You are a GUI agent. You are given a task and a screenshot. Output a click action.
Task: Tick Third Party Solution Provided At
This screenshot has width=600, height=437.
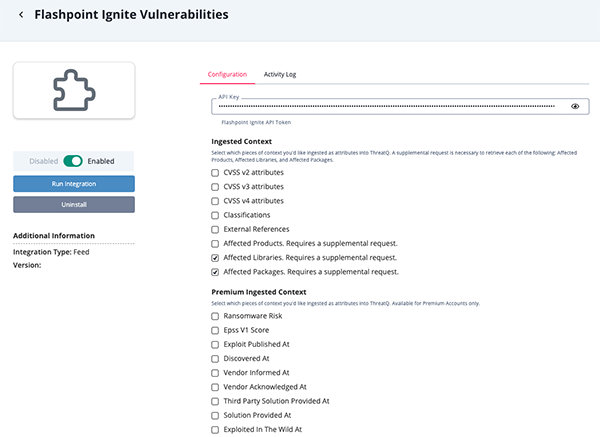coord(215,401)
